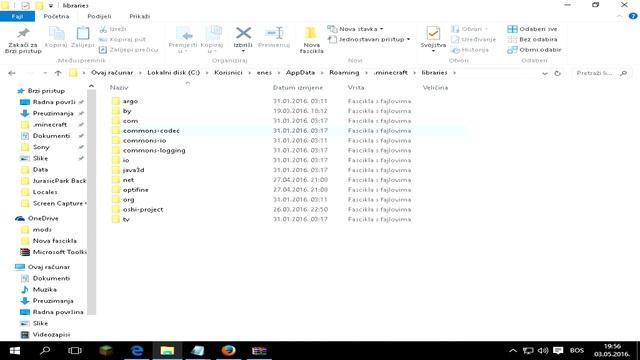Open Minecraft from the taskbar
Screen dimensions: 640x360
pos(106,351)
